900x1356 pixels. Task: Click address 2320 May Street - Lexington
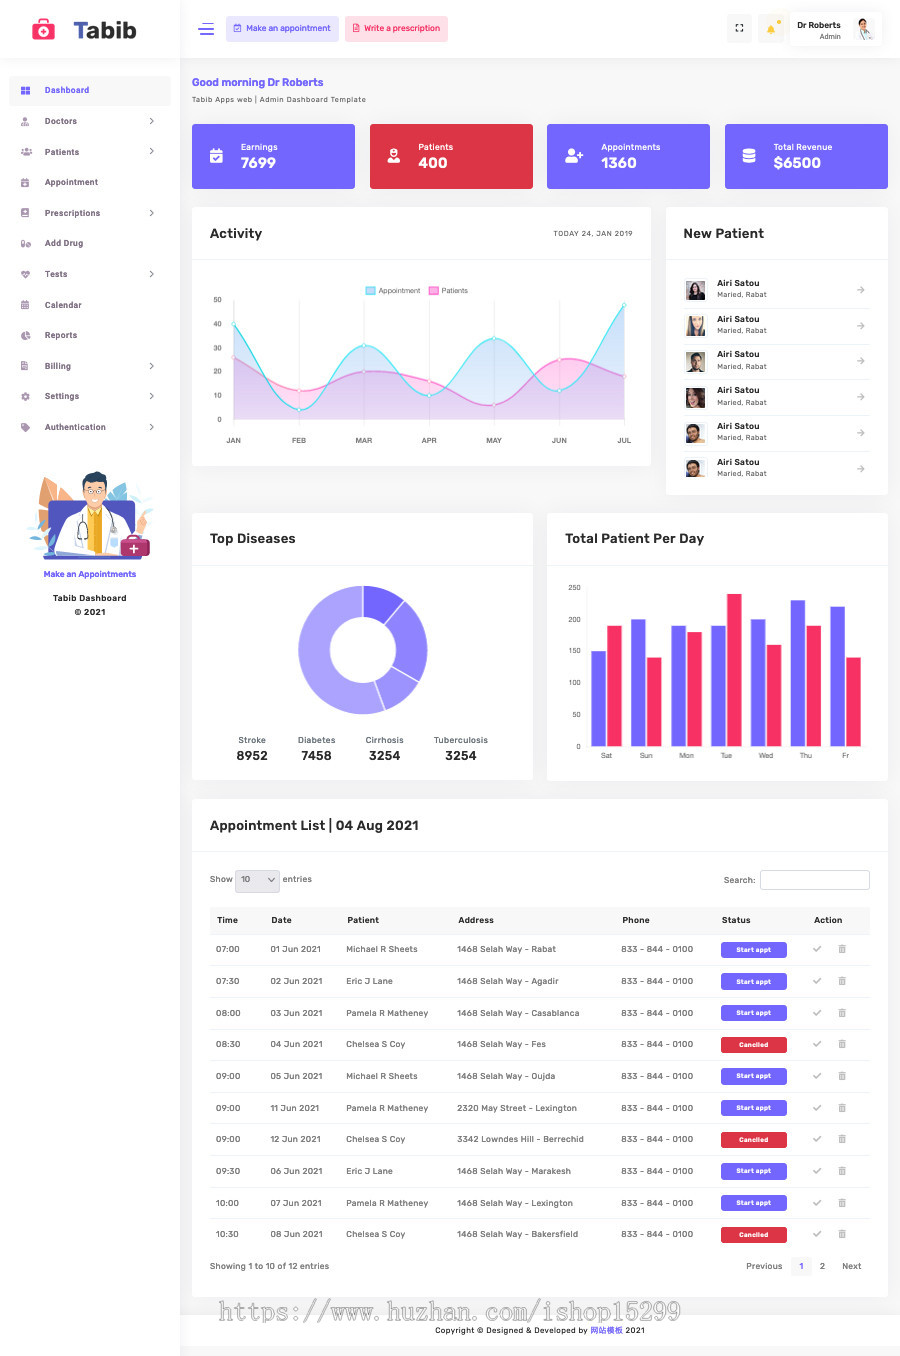(x=517, y=1108)
